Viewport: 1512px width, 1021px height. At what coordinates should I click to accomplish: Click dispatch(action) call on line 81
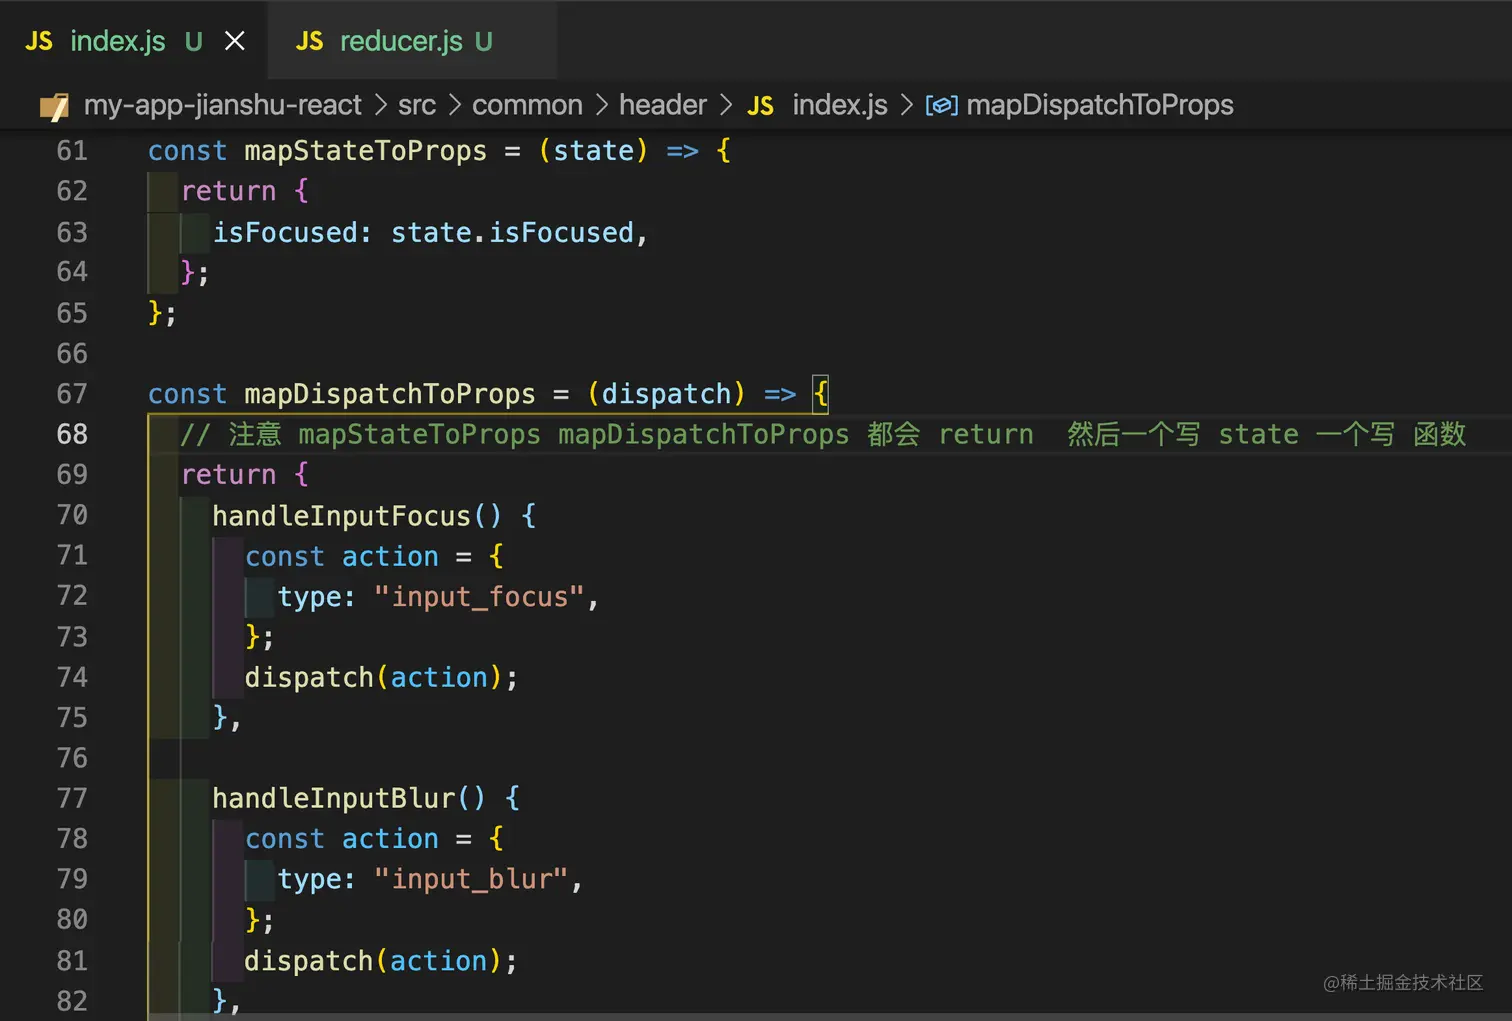[373, 961]
